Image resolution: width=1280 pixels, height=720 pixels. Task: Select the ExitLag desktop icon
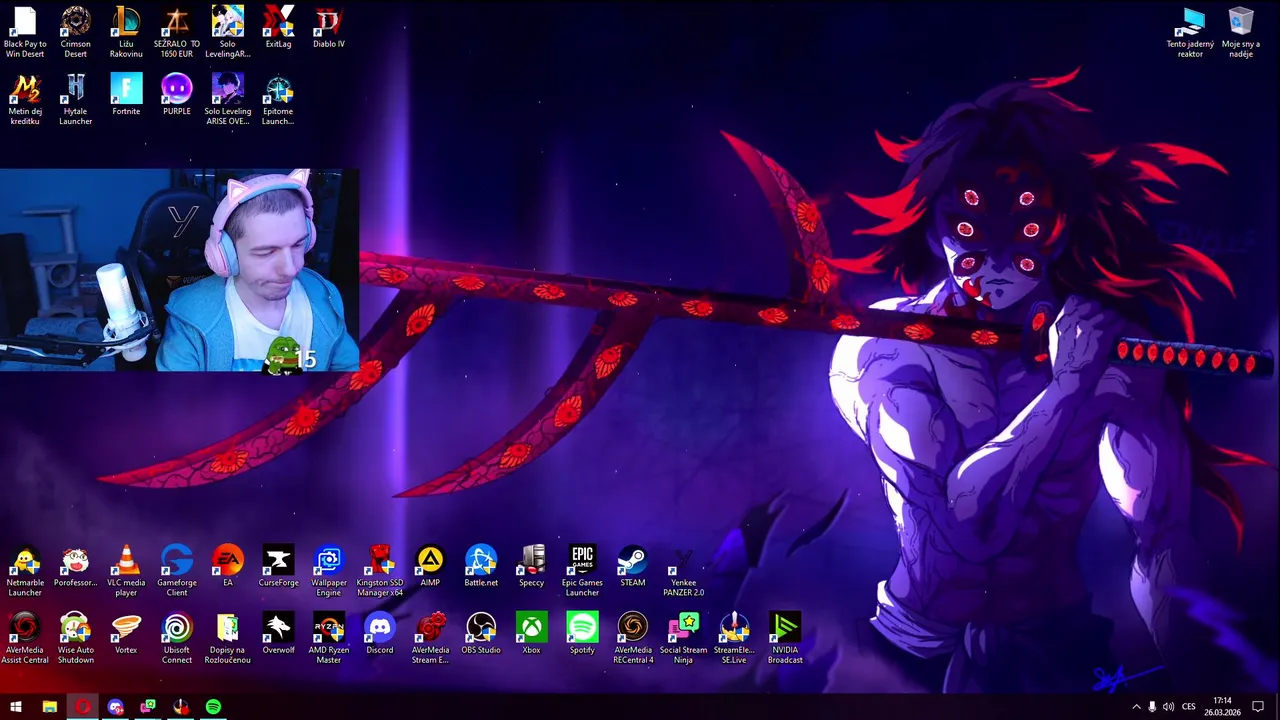pyautogui.click(x=278, y=27)
